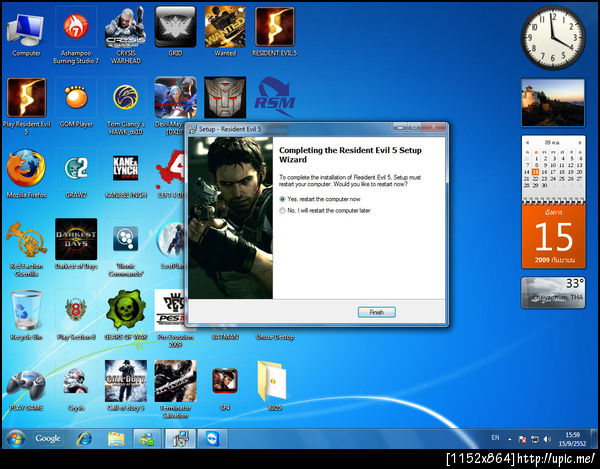Image resolution: width=600 pixels, height=469 pixels.
Task: Click the Darkest of Days icon
Action: 76,244
